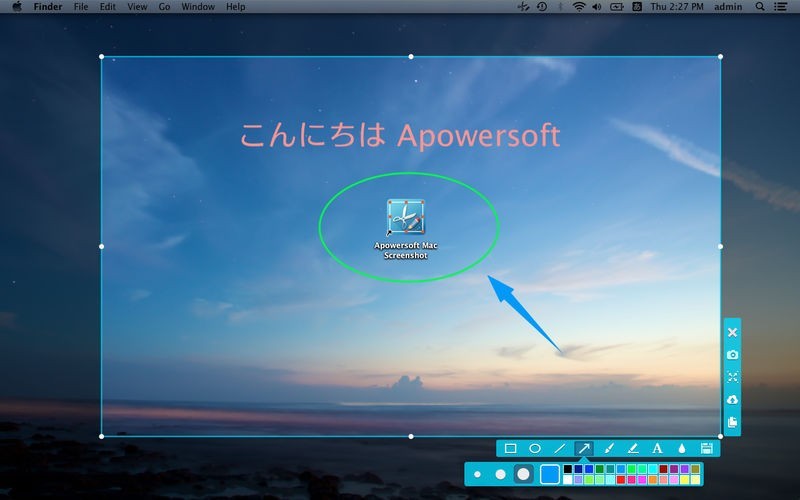Image resolution: width=800 pixels, height=500 pixels.
Task: Pick the pure red color swatch
Action: pos(621,480)
